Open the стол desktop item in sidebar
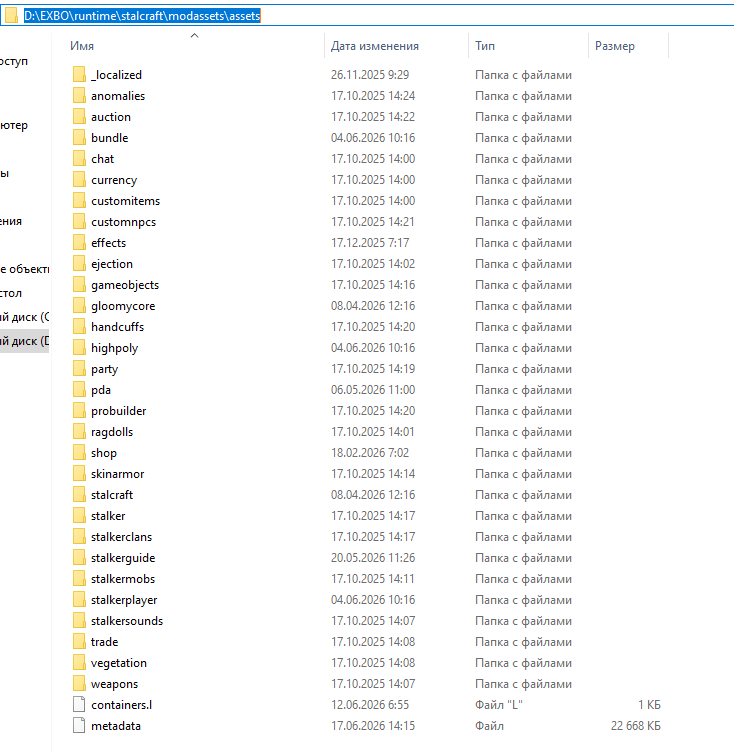This screenshot has height=753, width=734. pos(11,293)
